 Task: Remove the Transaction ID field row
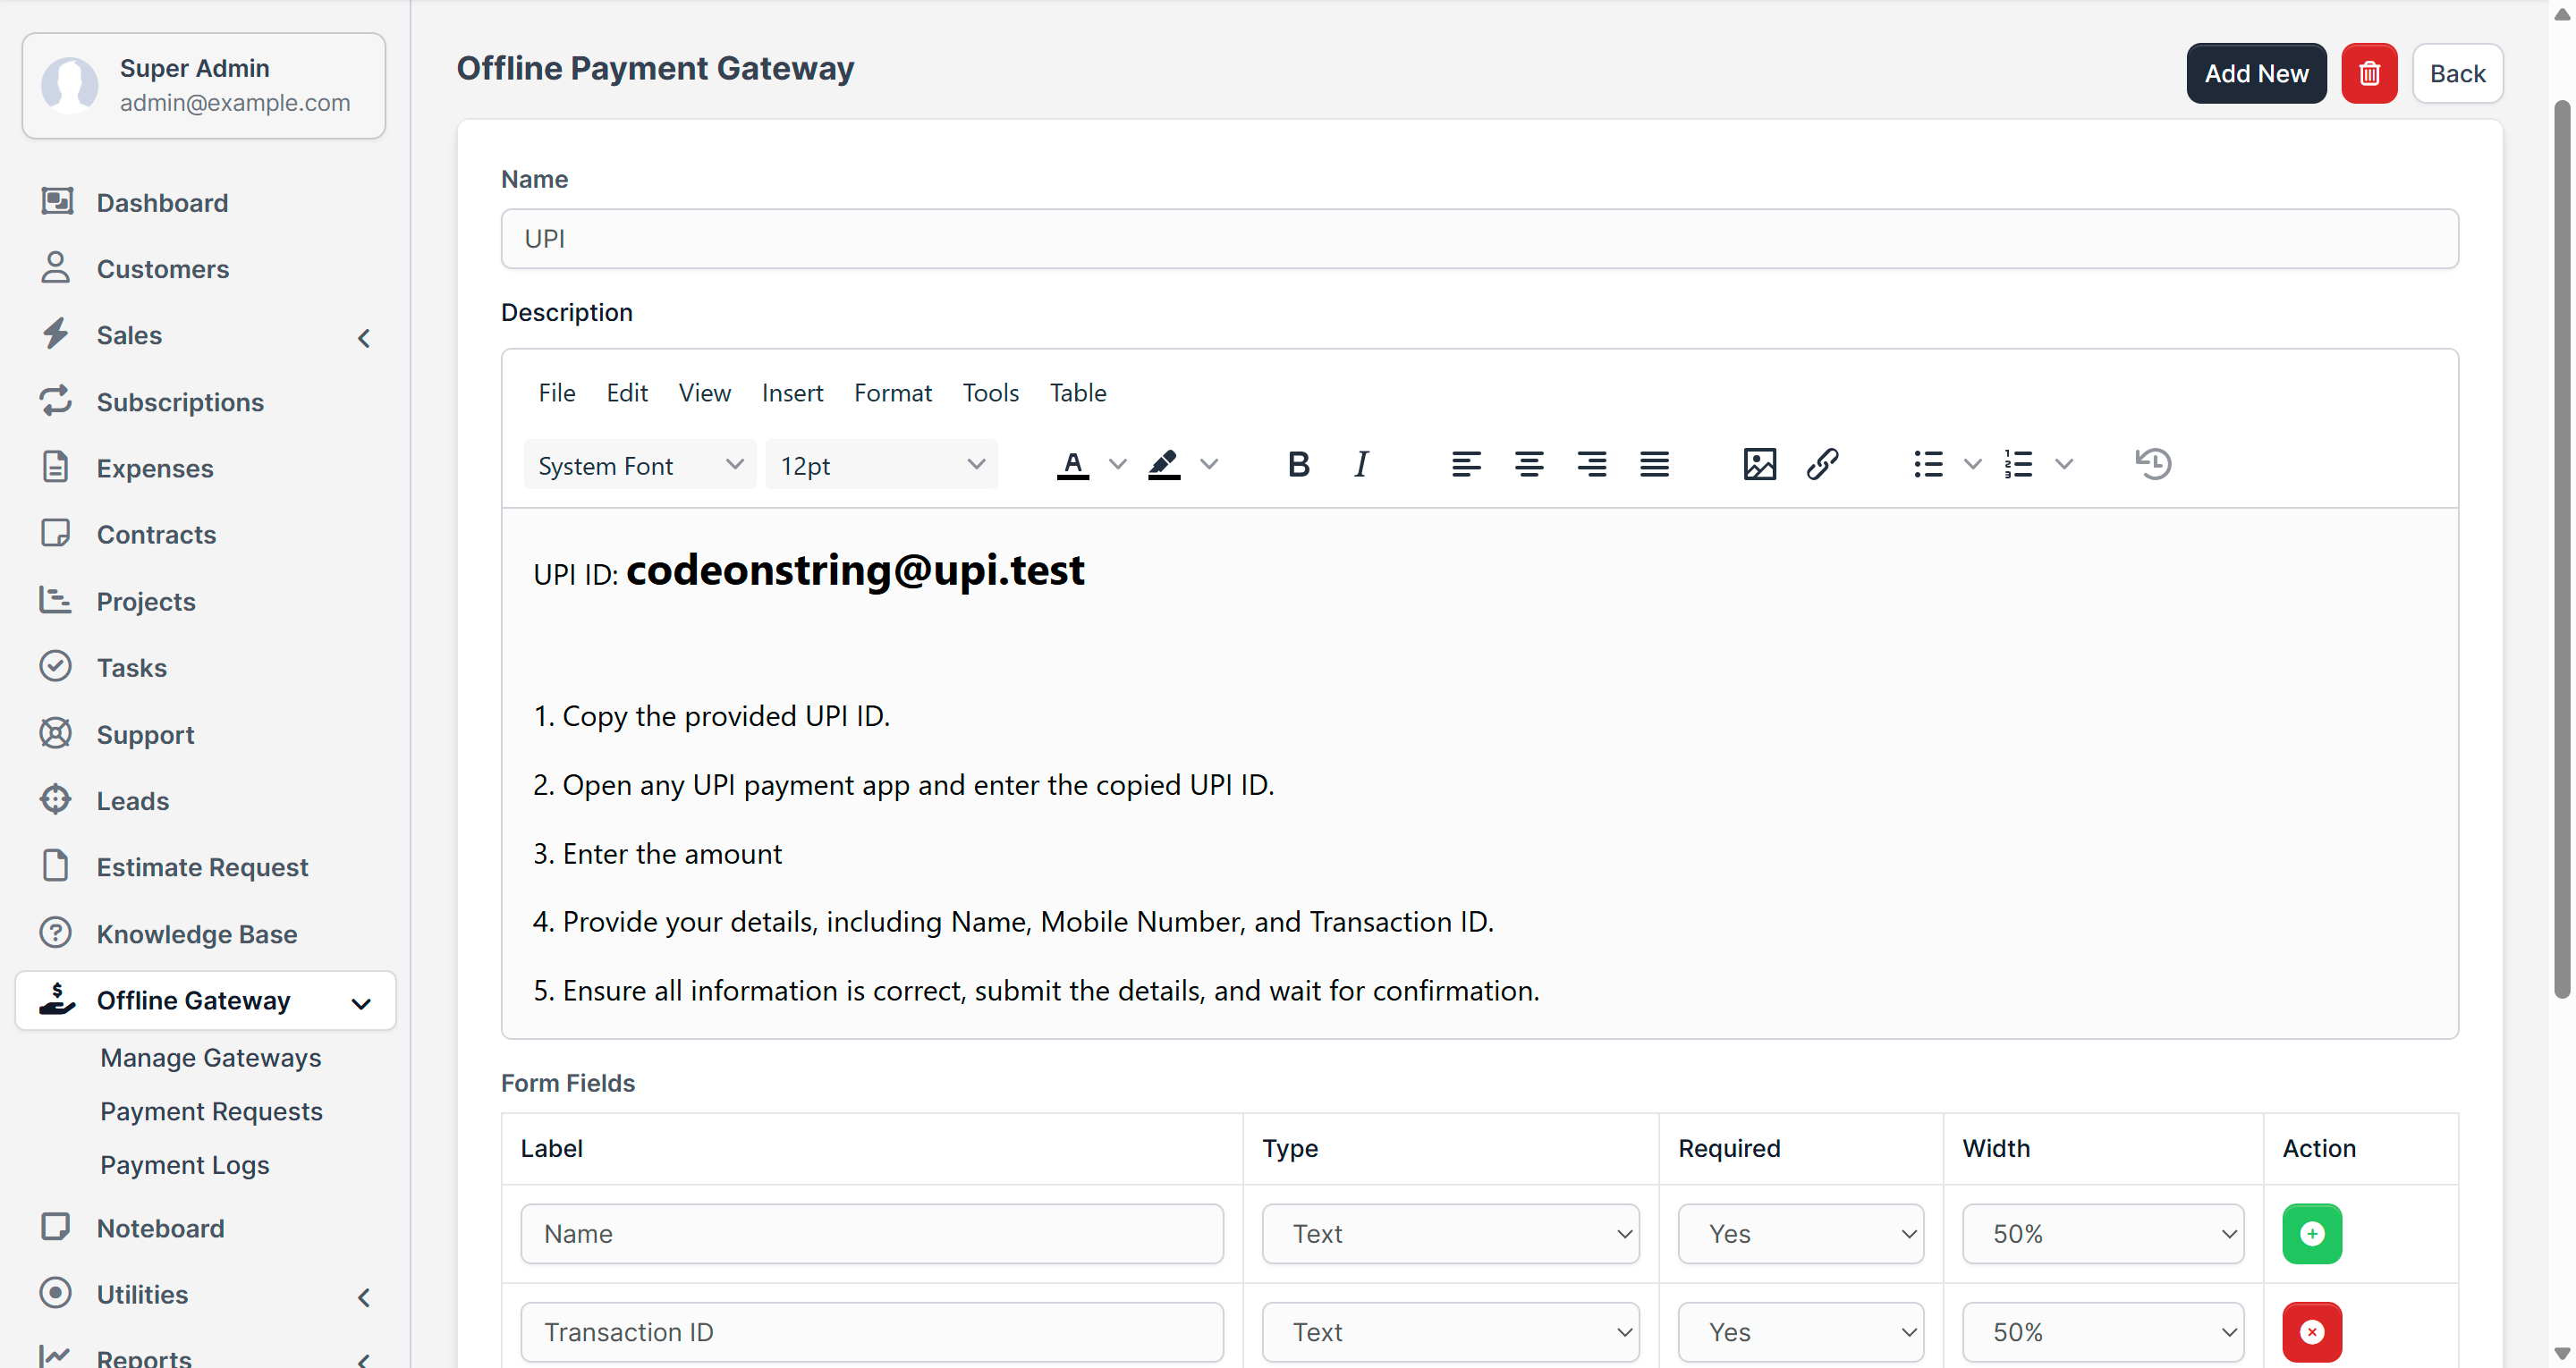coord(2311,1331)
